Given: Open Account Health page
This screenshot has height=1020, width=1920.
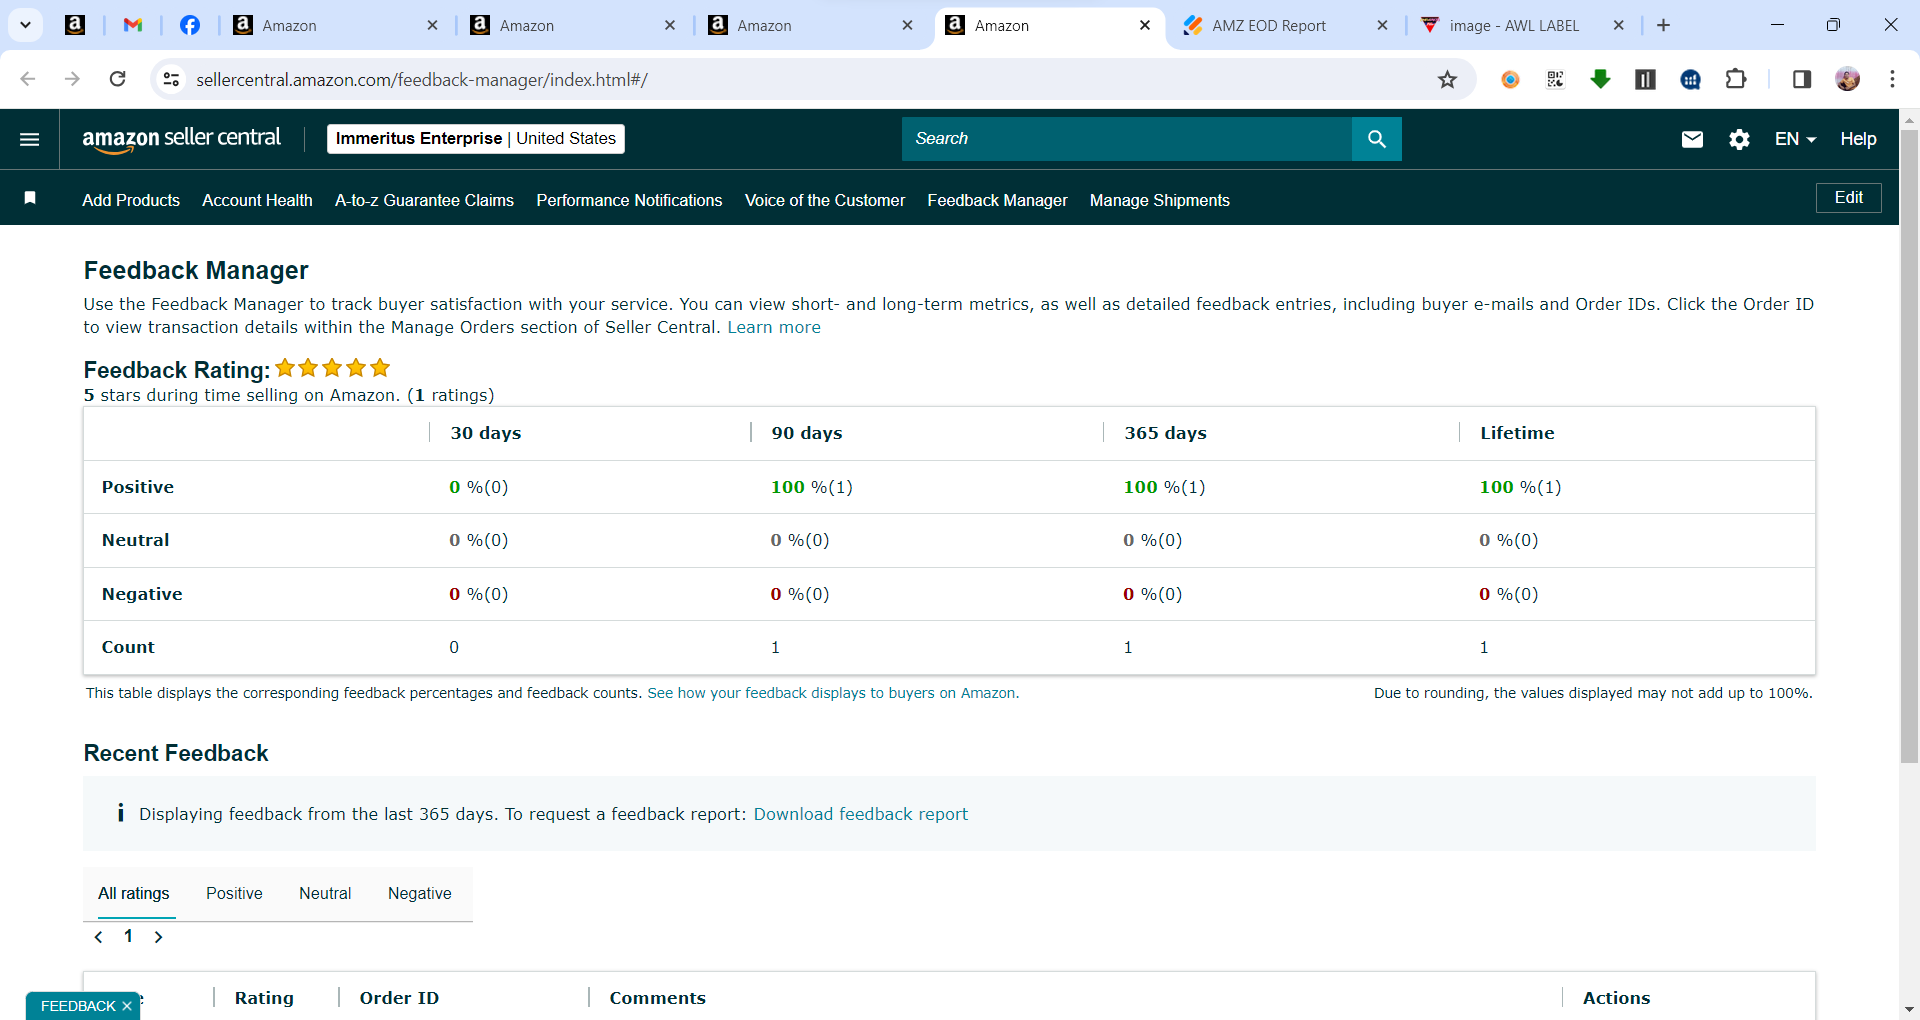Looking at the screenshot, I should tap(257, 200).
